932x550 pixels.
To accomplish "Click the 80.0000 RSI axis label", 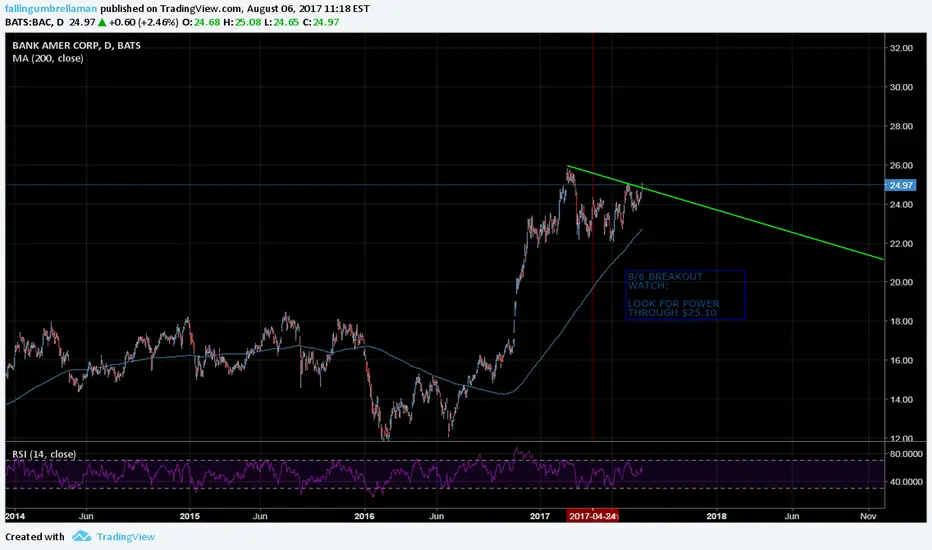I will (906, 454).
